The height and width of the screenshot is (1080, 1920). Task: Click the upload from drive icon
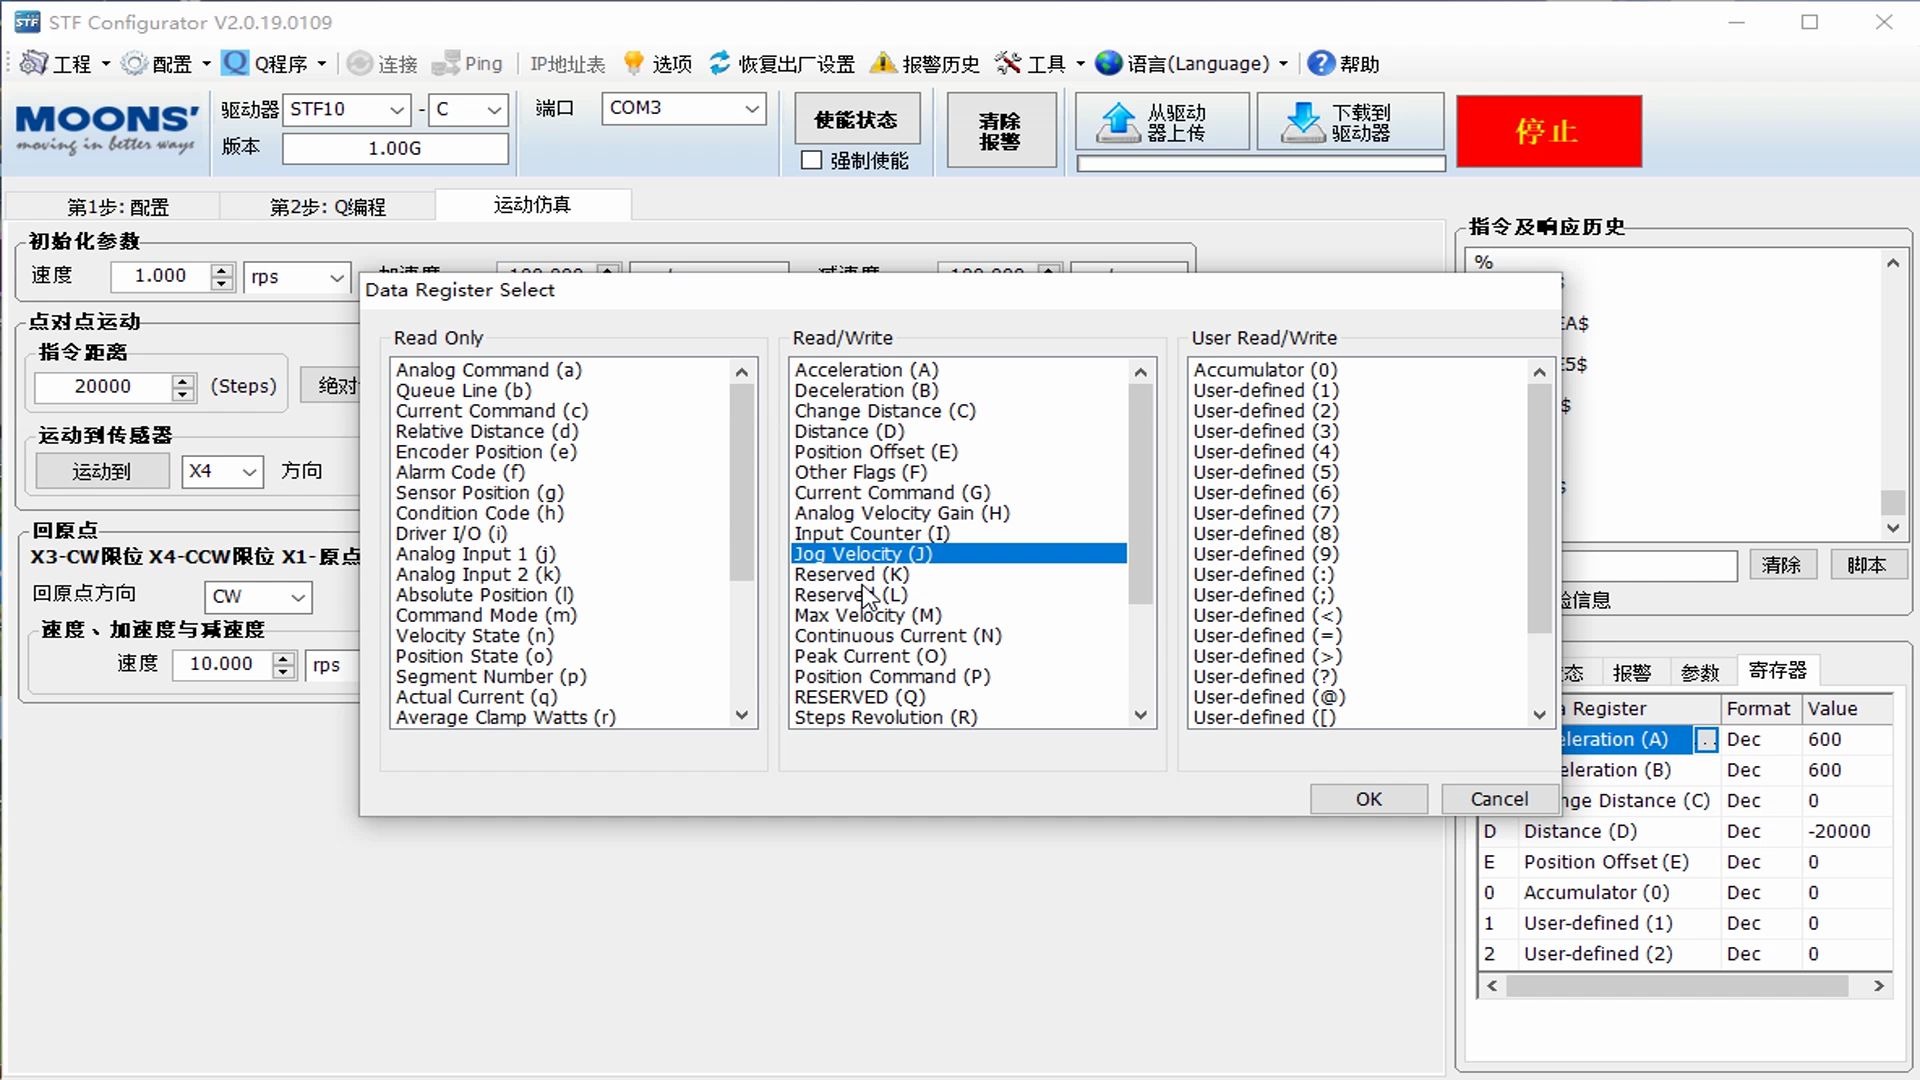click(x=1118, y=122)
